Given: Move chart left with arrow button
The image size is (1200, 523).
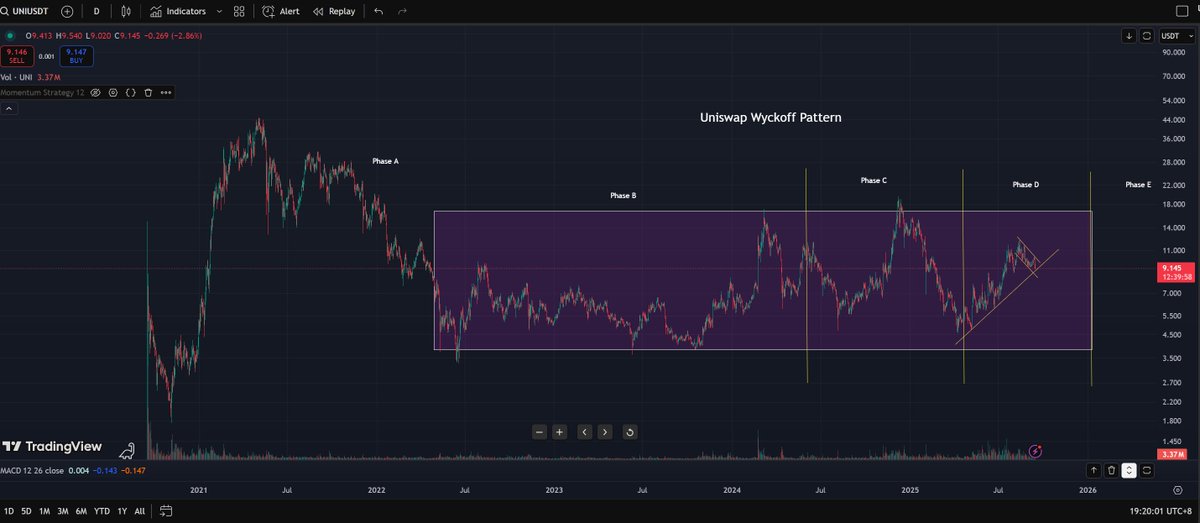Looking at the screenshot, I should click(x=584, y=432).
